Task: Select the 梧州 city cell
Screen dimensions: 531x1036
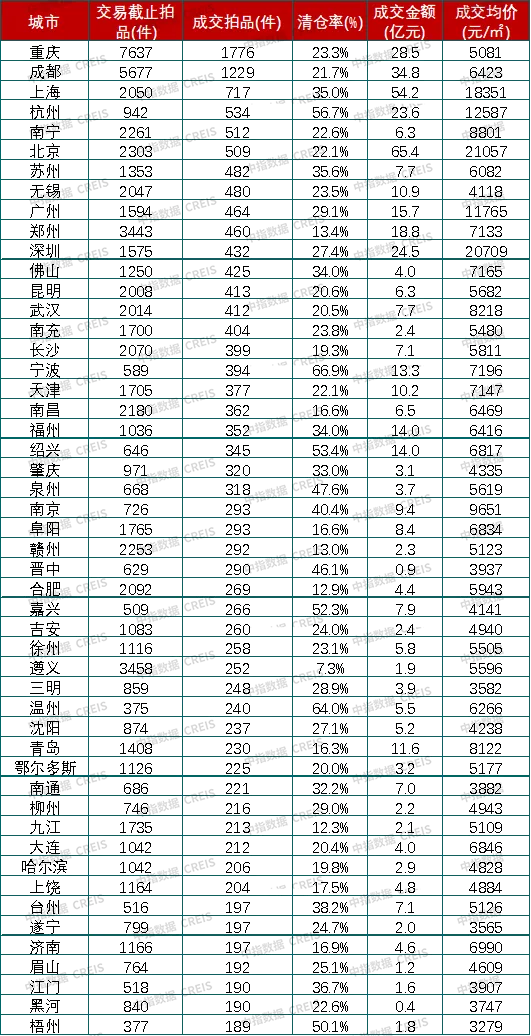Action: click(x=44, y=1025)
